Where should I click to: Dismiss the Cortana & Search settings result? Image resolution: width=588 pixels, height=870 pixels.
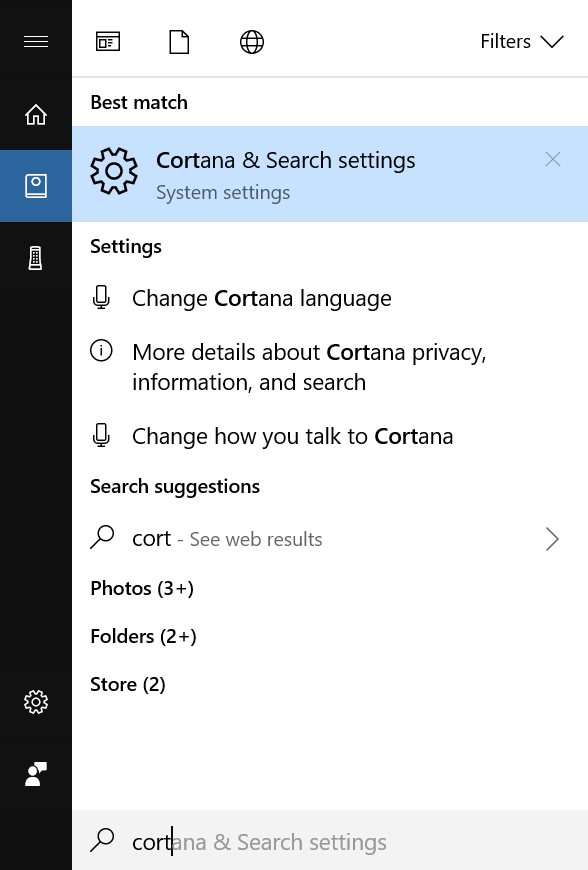552,159
